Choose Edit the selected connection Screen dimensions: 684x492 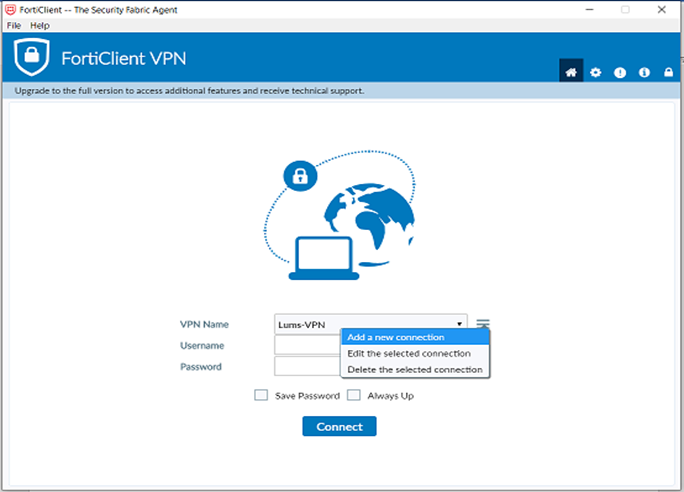(x=415, y=353)
